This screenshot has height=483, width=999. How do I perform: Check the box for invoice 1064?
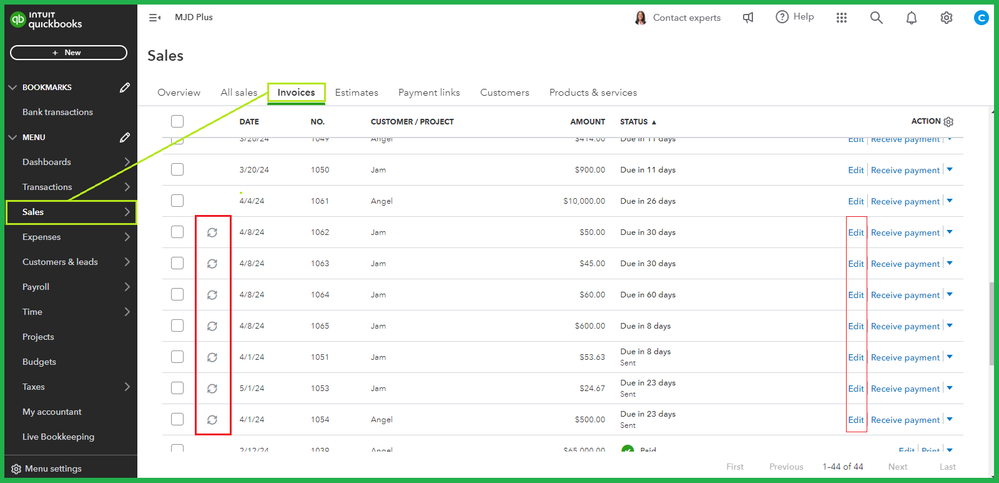[x=177, y=294]
